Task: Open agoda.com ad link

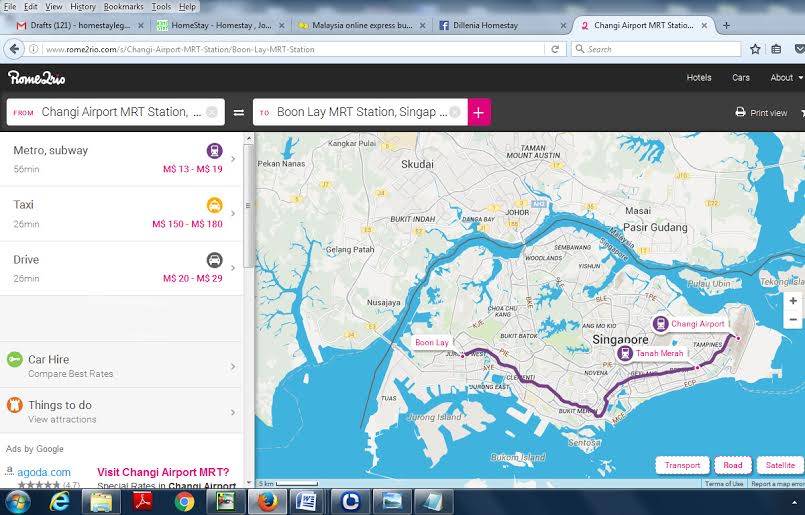Action: pyautogui.click(x=44, y=472)
